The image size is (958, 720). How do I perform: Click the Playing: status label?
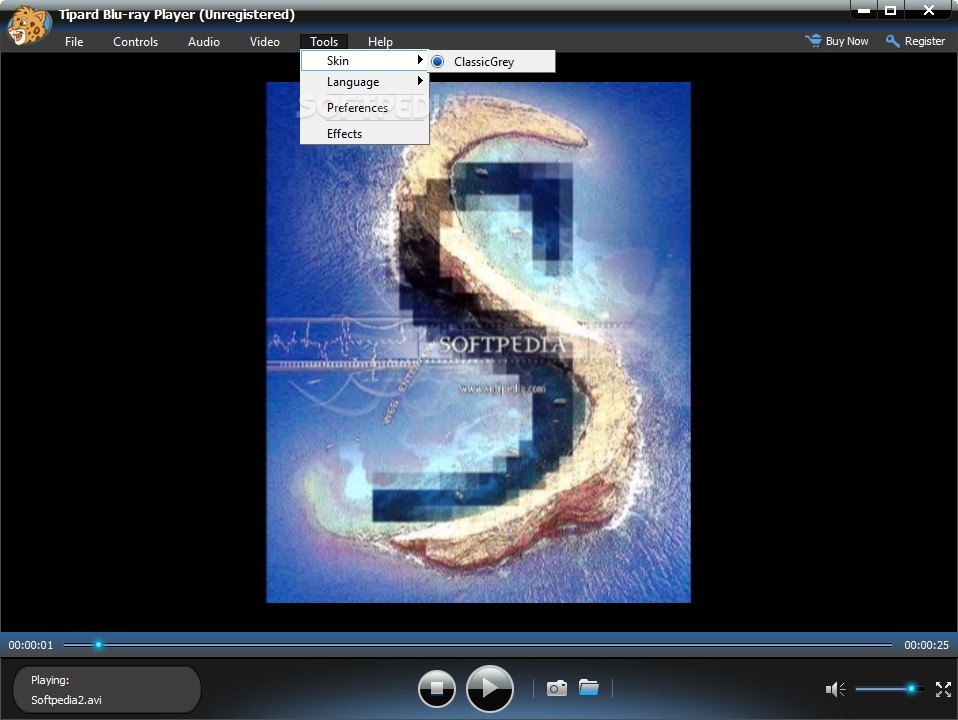tap(50, 680)
